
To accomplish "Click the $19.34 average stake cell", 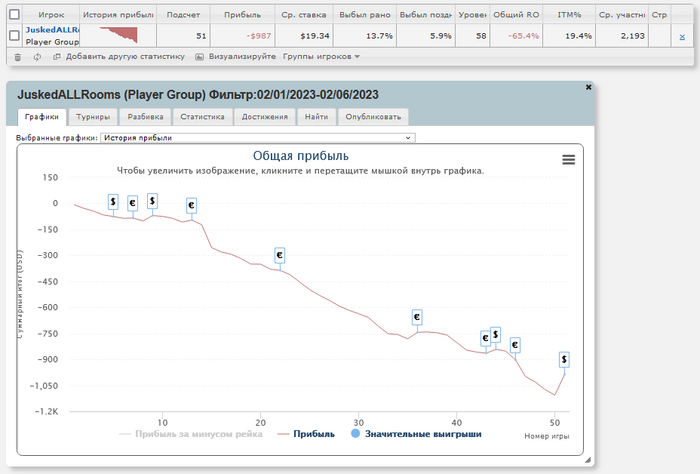I will [304, 36].
